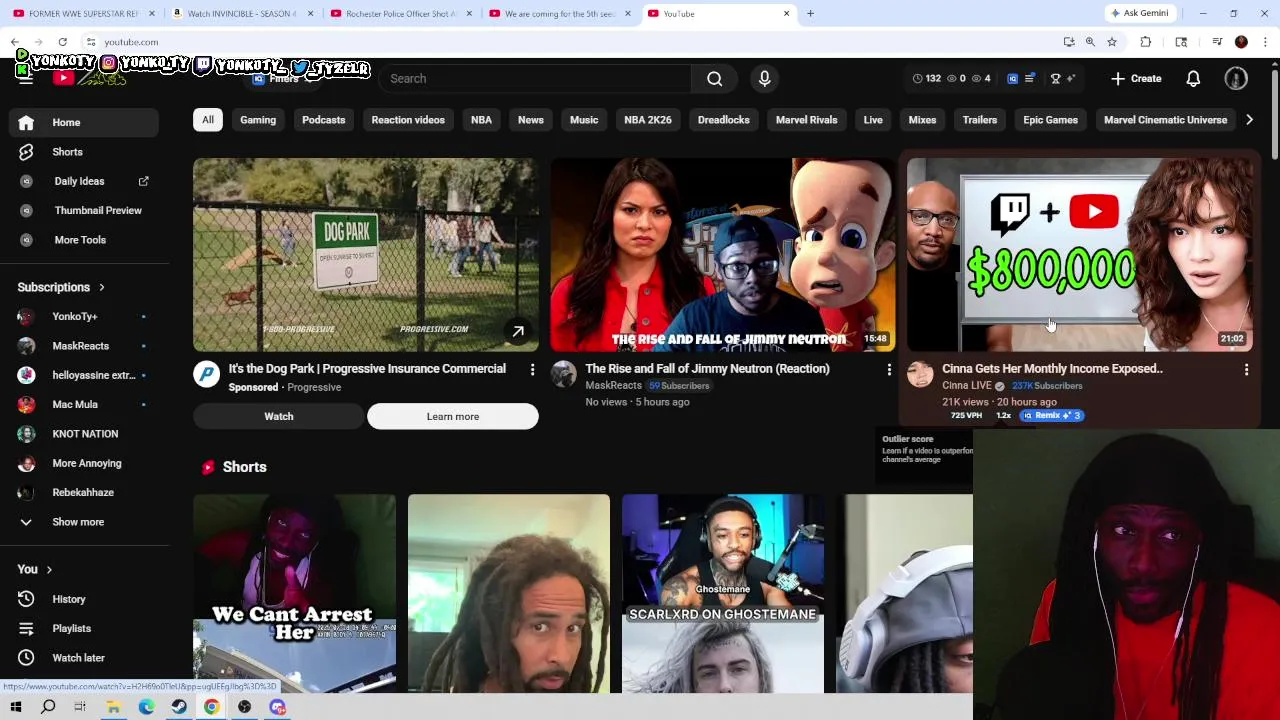This screenshot has height=720, width=1280.
Task: Select the NBA 2K26 chip
Action: click(x=648, y=120)
